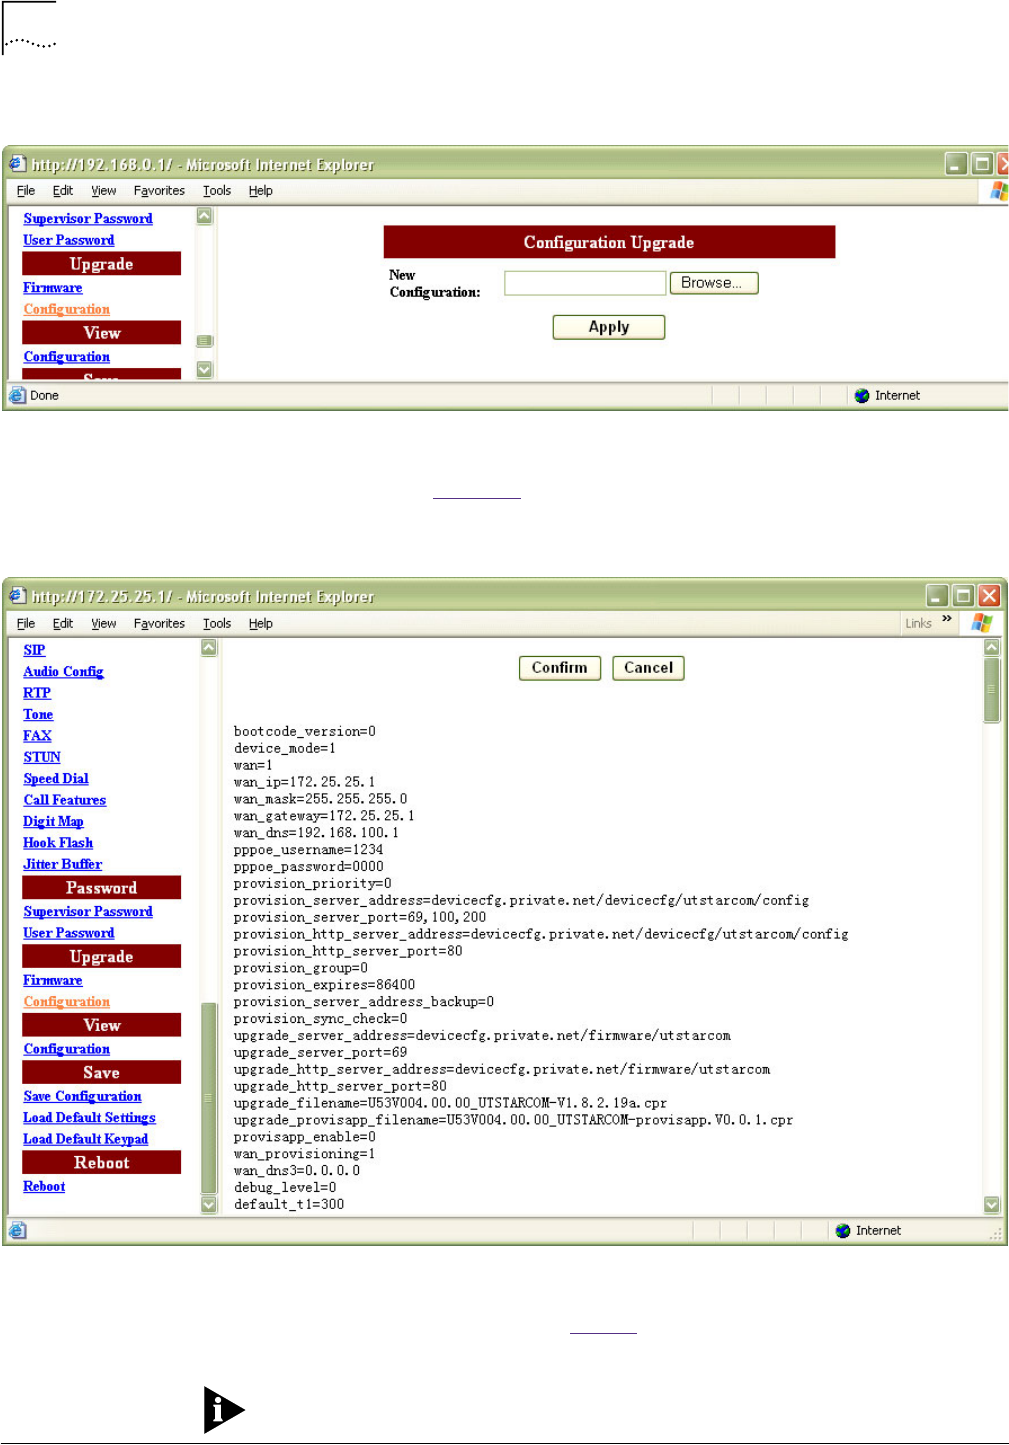Image resolution: width=1009 pixels, height=1445 pixels.
Task: Click the Save Configuration link
Action: click(x=82, y=1096)
